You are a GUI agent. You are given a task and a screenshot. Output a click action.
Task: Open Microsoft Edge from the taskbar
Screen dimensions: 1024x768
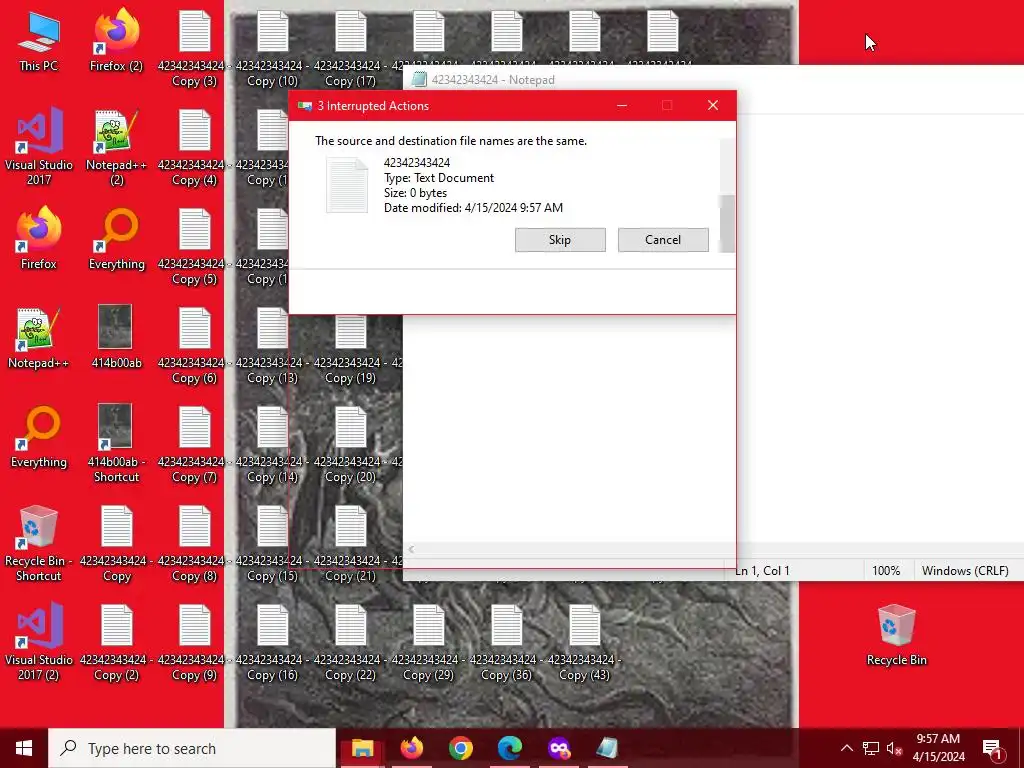coord(509,748)
